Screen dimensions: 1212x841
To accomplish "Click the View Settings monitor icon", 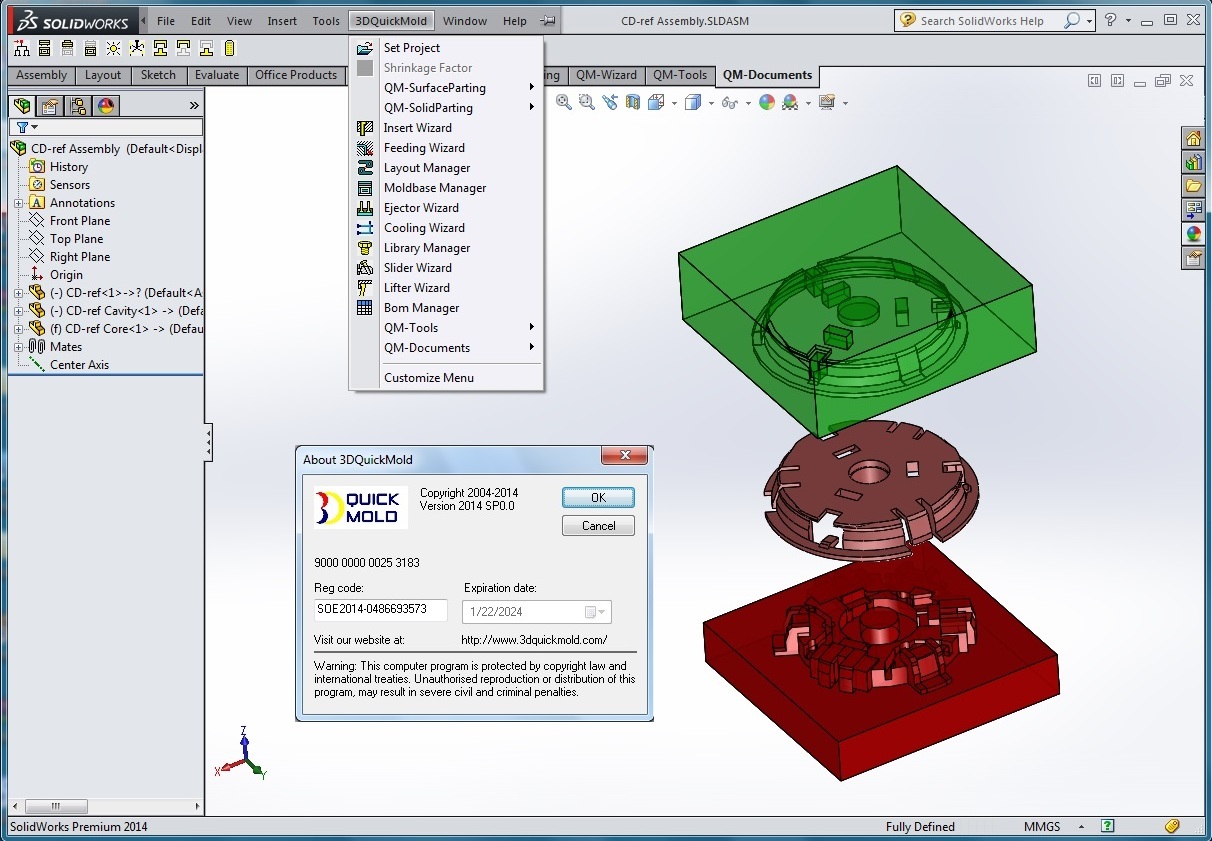I will 826,102.
